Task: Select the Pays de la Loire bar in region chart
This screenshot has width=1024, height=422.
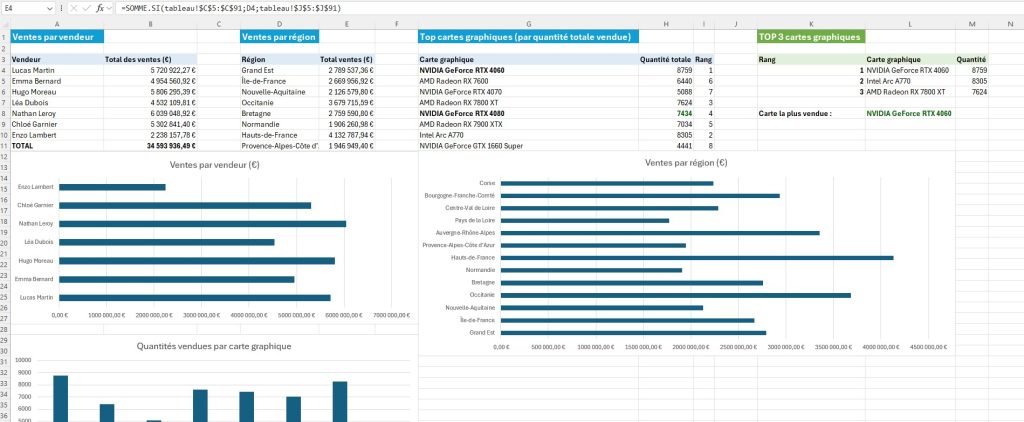Action: tap(584, 221)
